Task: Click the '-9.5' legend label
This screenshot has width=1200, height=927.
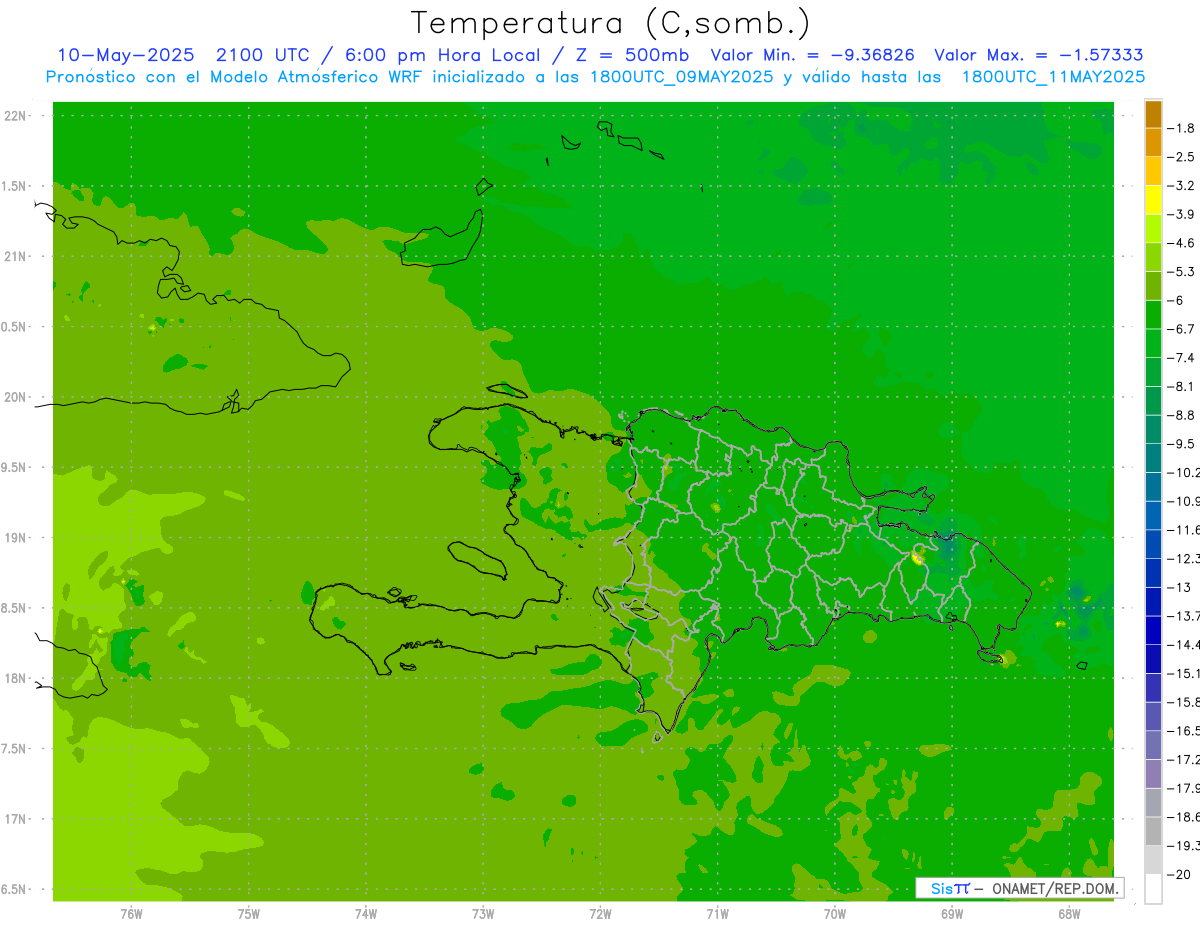Action: coord(1181,444)
